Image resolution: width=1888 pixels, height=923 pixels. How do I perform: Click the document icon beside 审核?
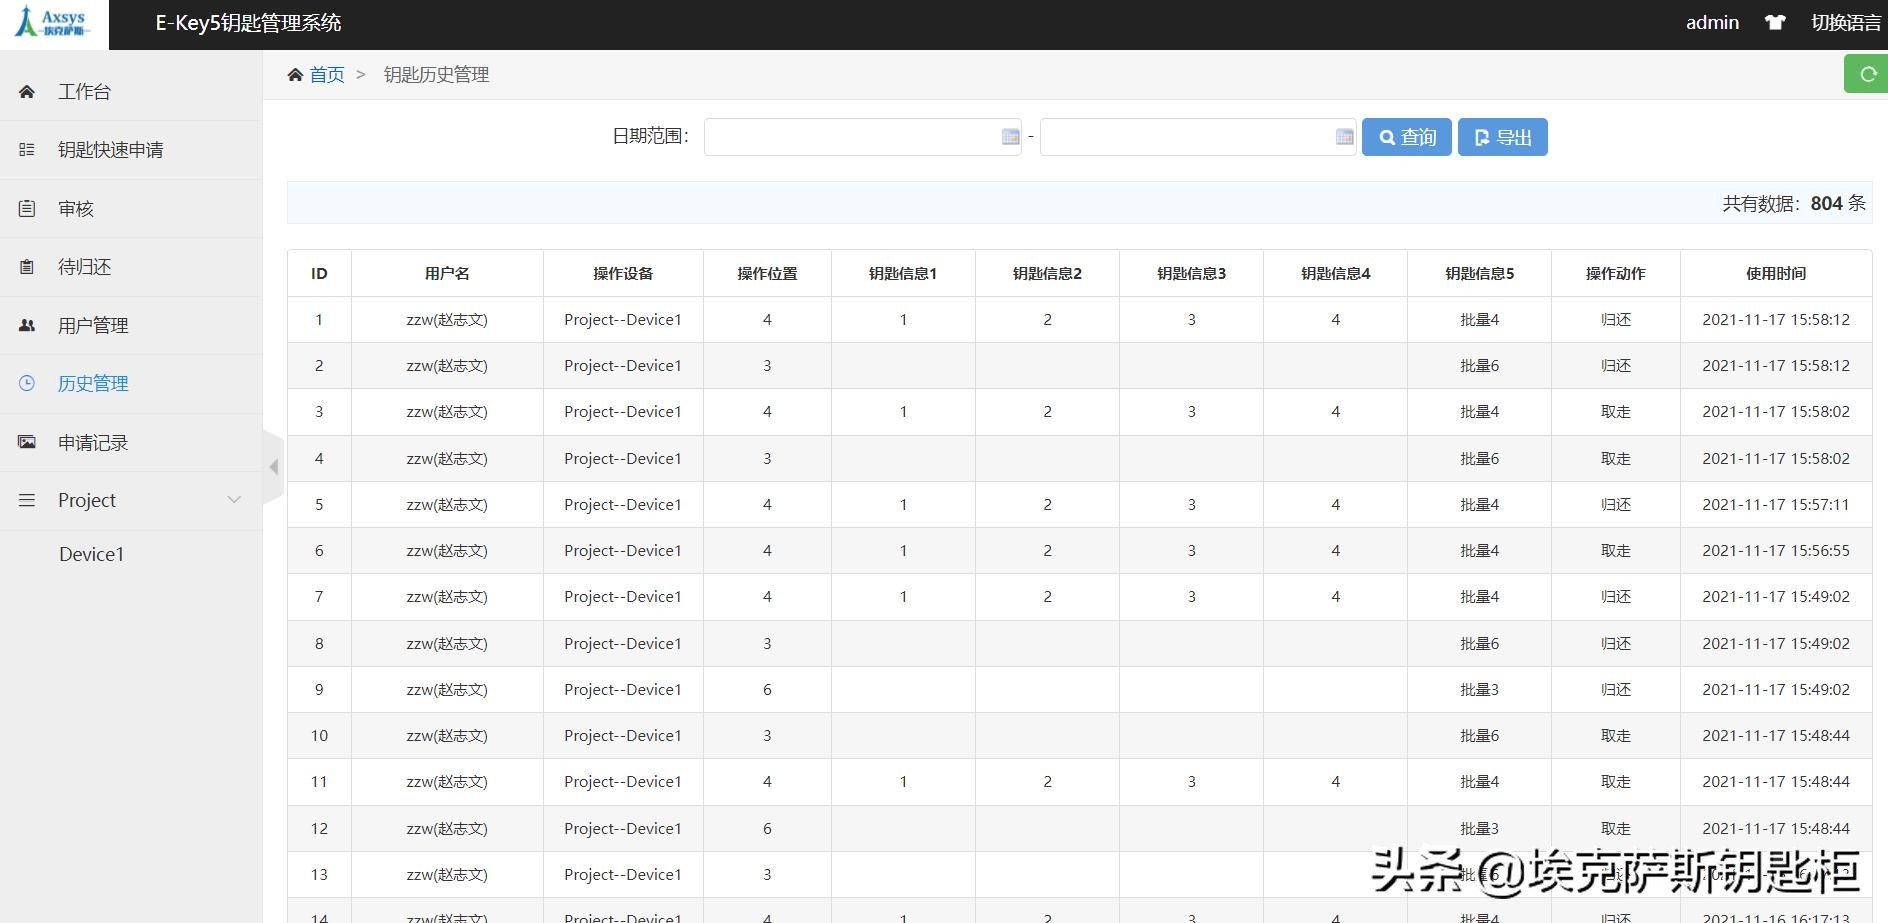click(x=27, y=209)
